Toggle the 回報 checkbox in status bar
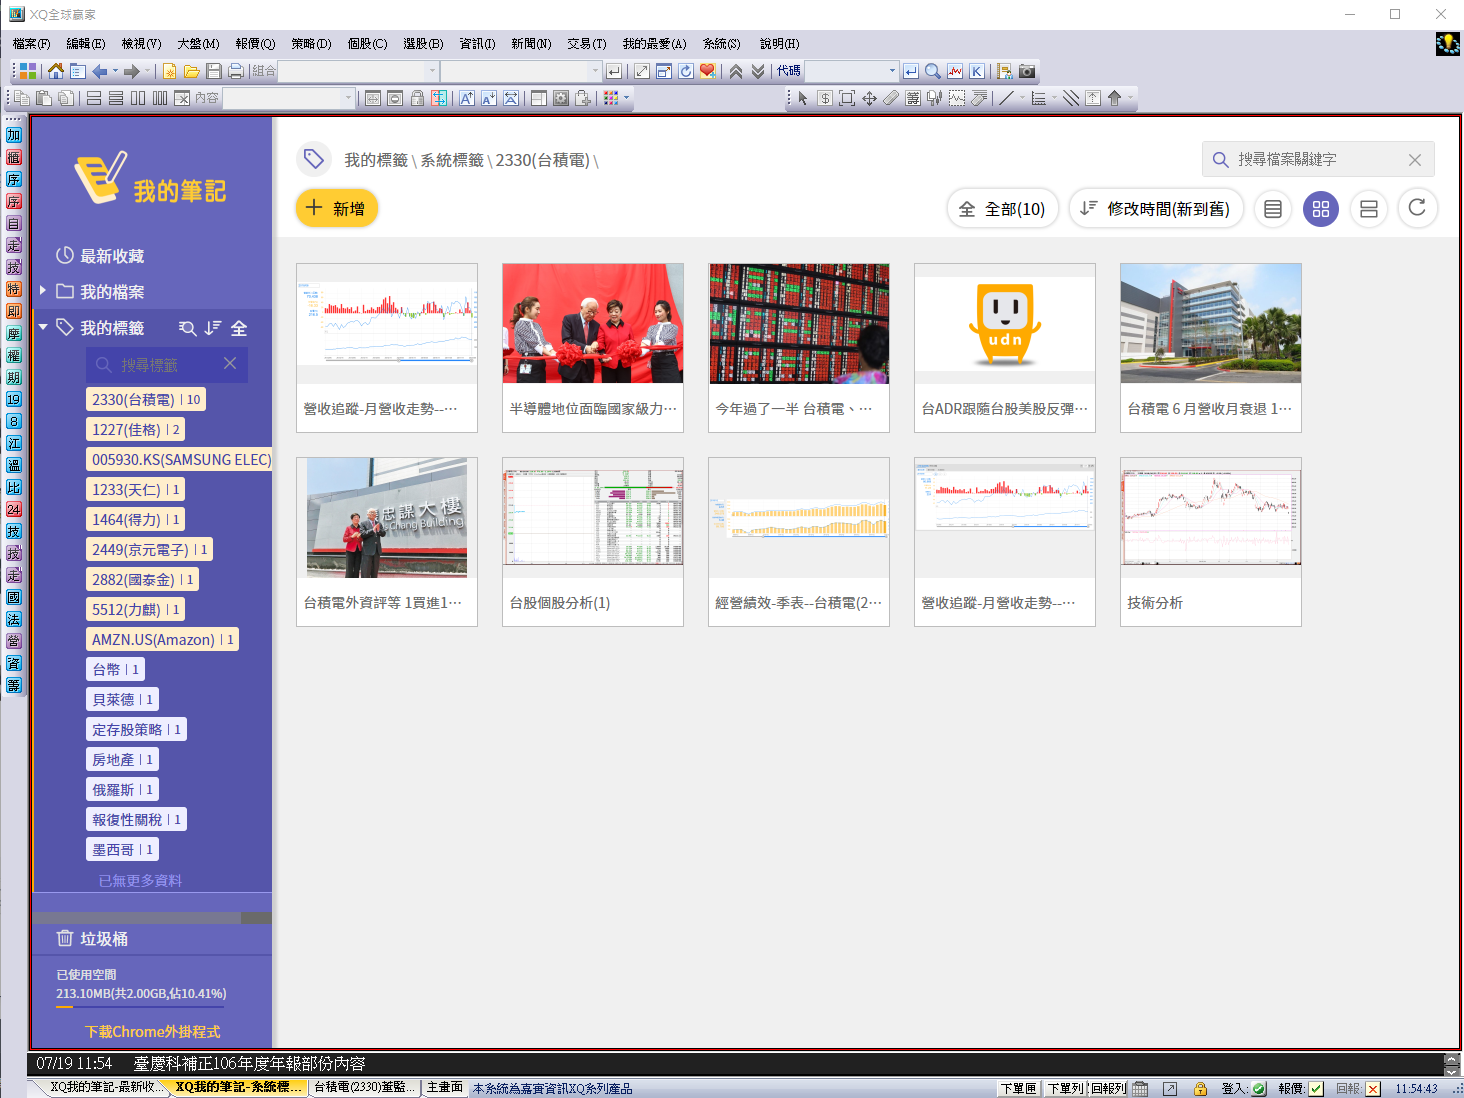 pos(1373,1089)
